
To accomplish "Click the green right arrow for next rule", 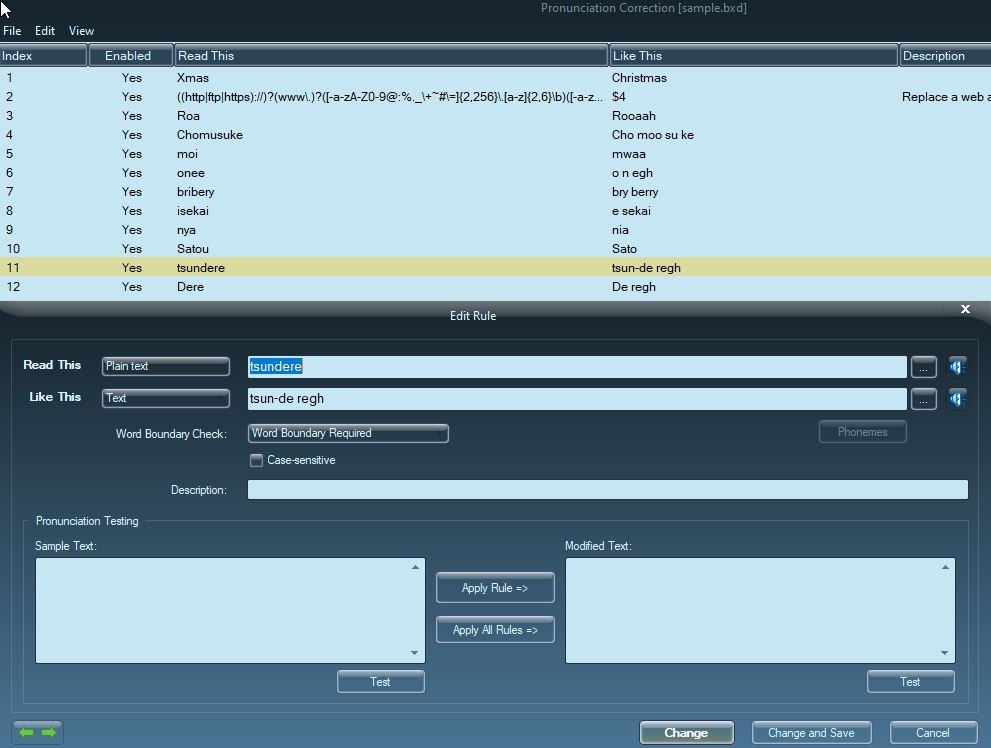I will click(48, 732).
